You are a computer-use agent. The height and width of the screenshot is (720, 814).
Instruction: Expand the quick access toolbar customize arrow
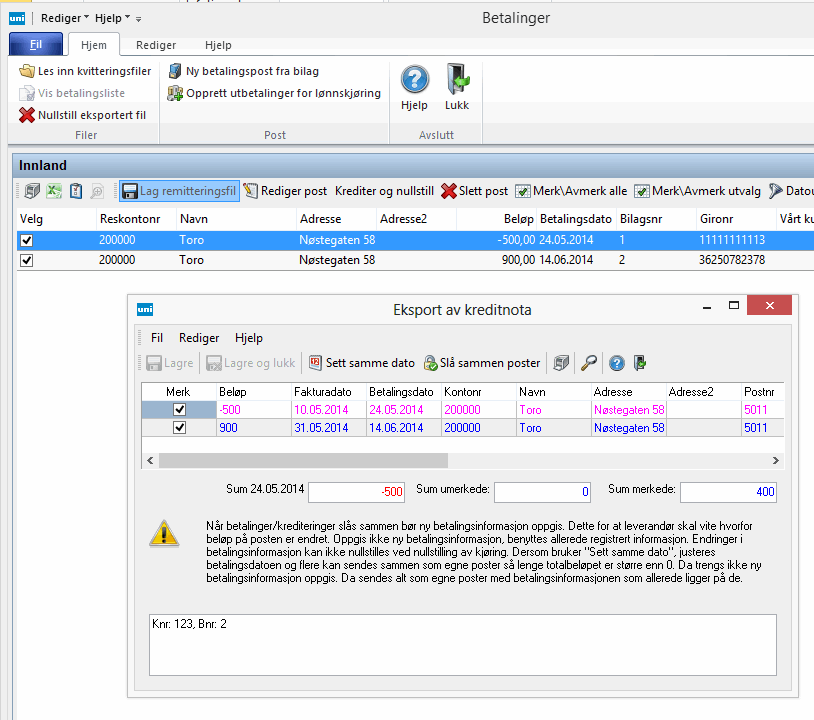(139, 19)
